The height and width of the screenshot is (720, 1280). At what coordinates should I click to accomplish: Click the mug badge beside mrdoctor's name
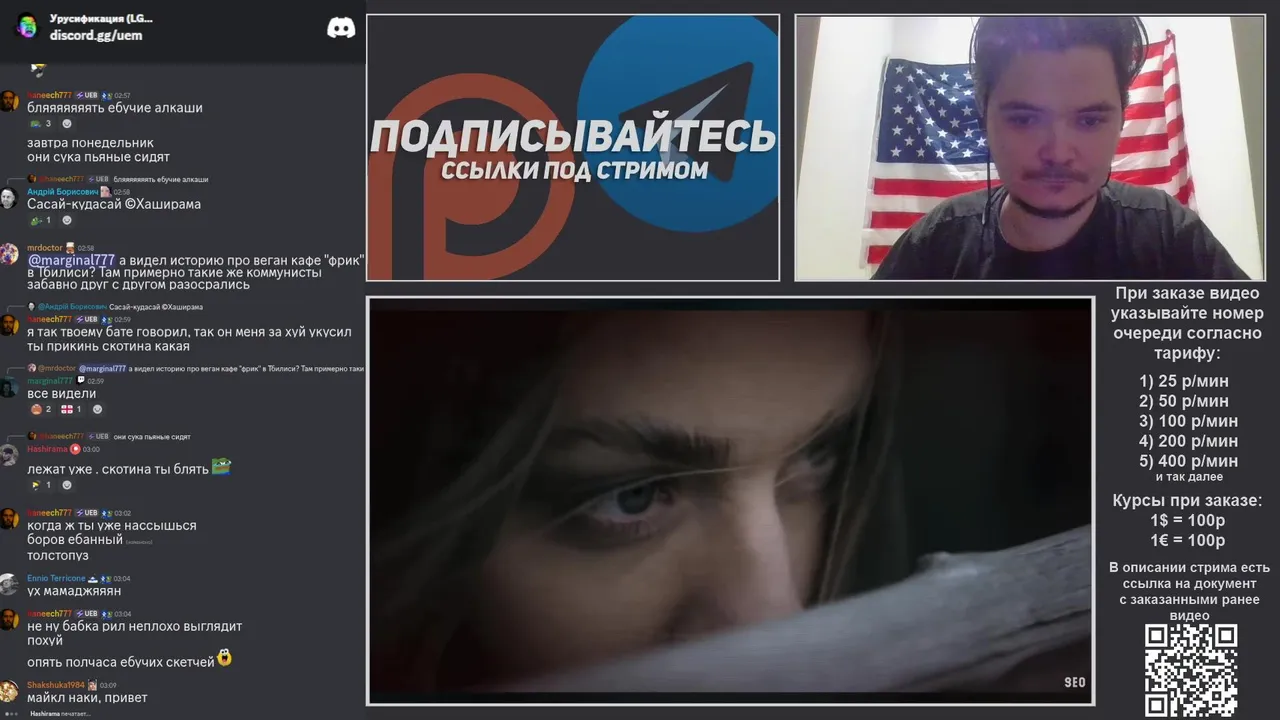70,247
